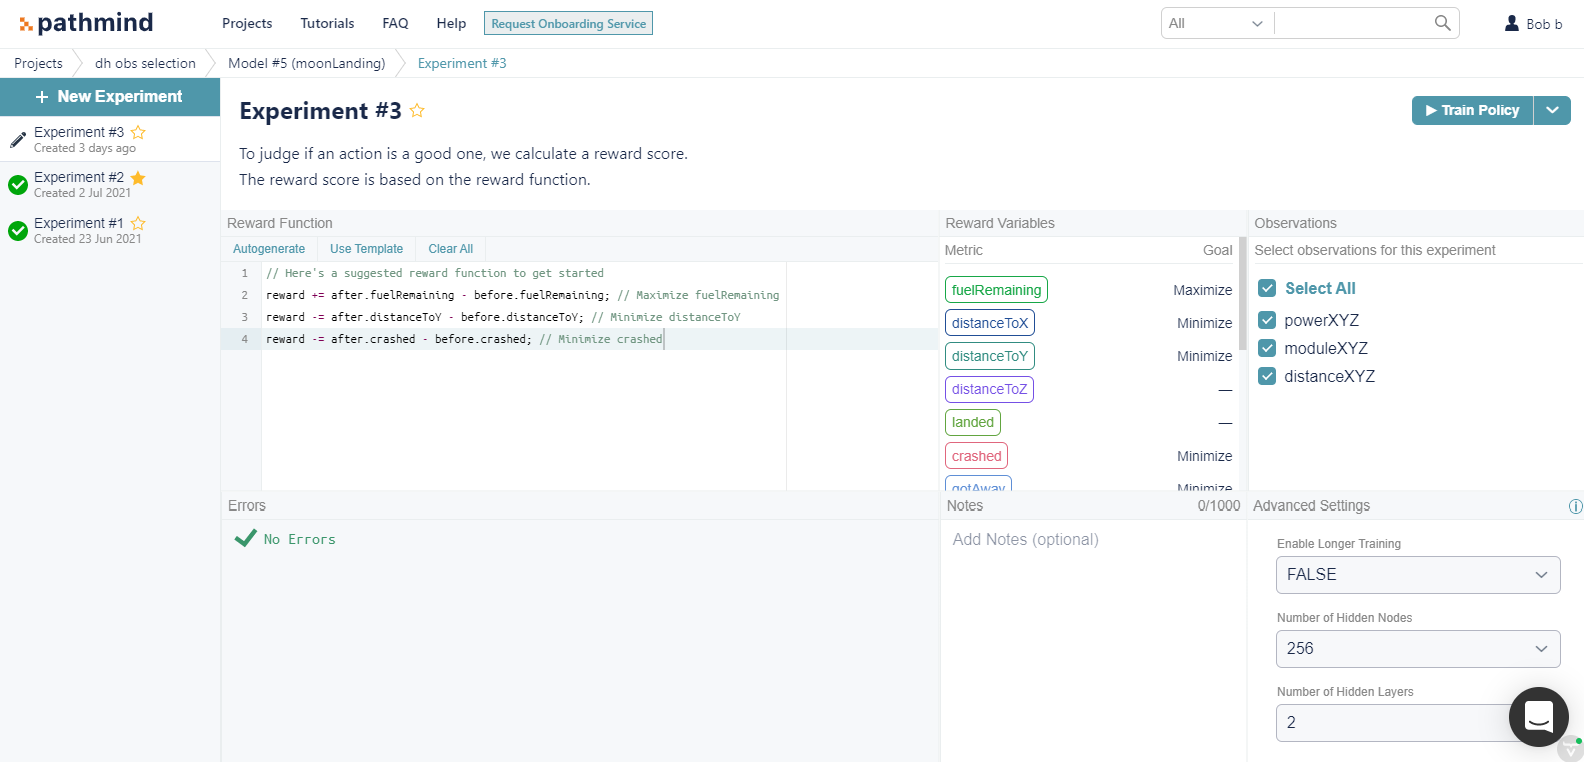Open the Help menu
Viewport: 1584px width, 762px height.
click(451, 23)
